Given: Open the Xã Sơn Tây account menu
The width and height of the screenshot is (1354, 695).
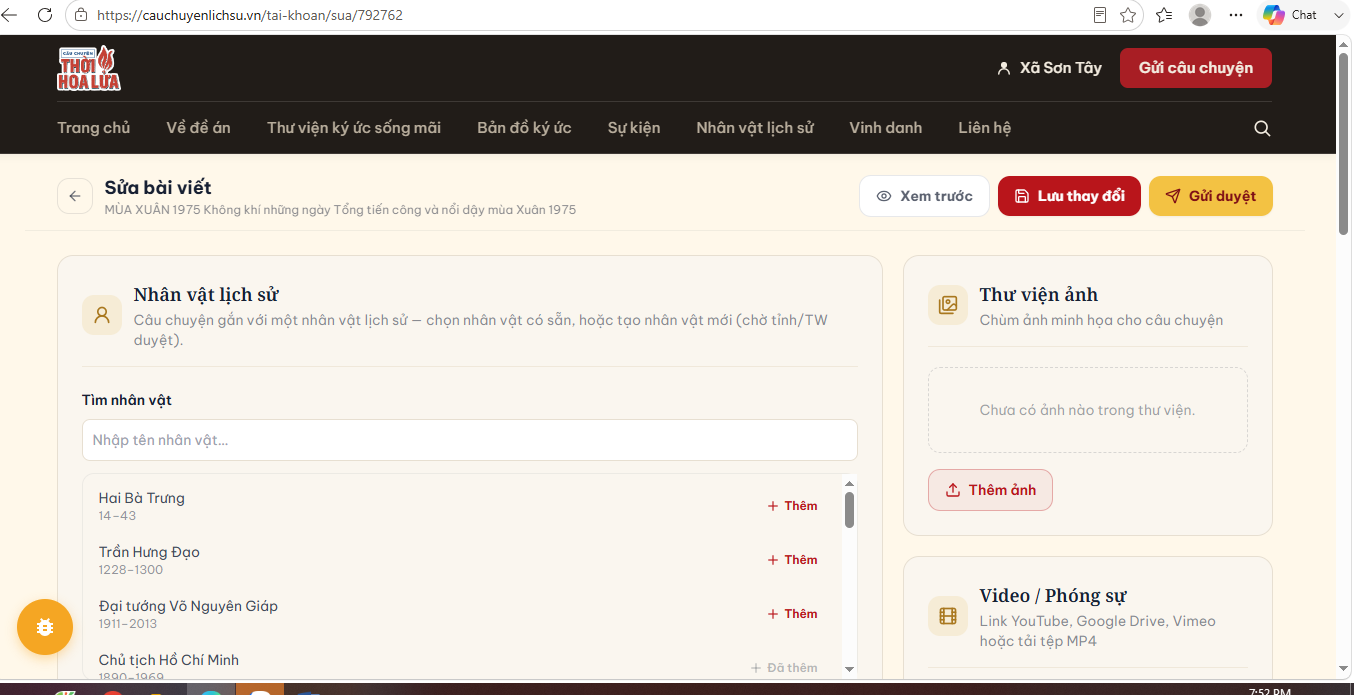Looking at the screenshot, I should 1049,68.
